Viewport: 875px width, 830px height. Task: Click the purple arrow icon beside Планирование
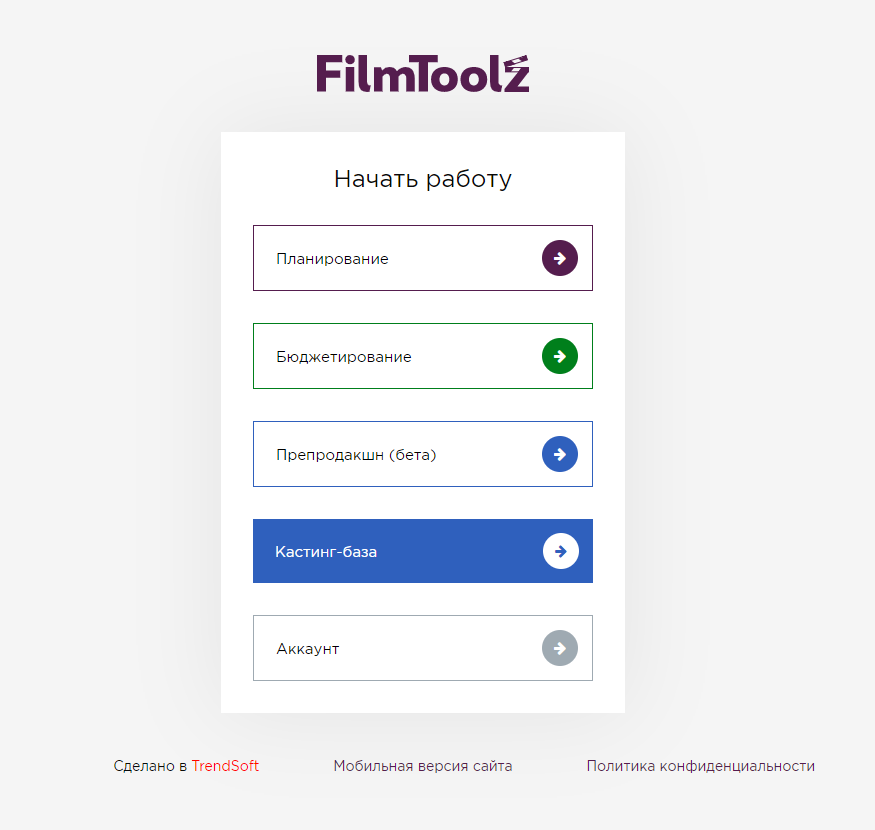(x=560, y=258)
